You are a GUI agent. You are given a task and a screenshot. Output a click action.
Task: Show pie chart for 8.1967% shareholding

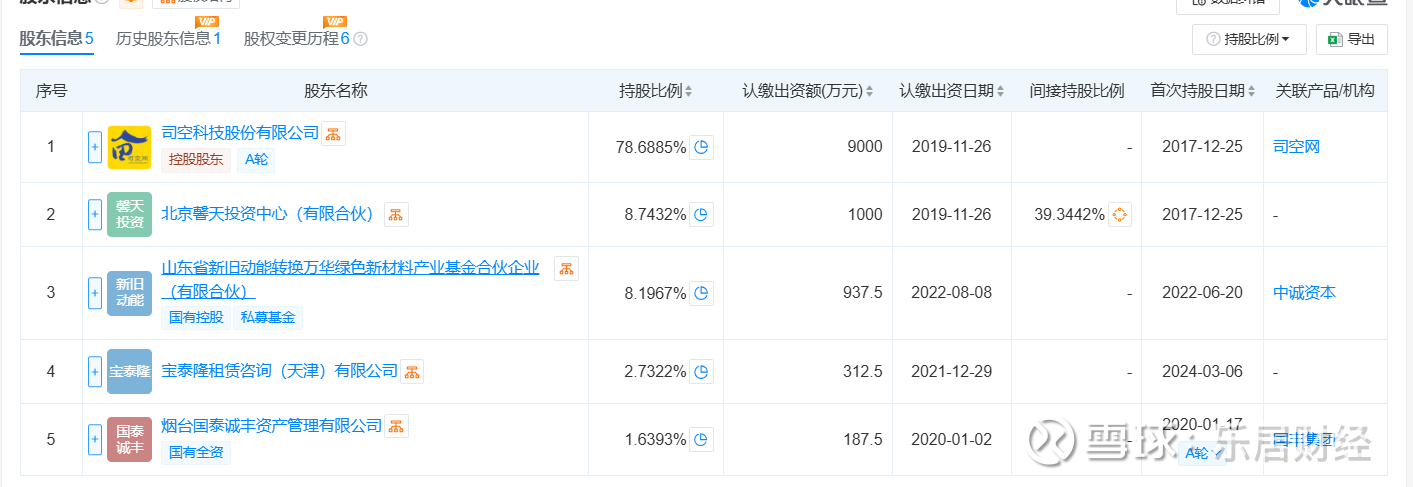tap(702, 293)
